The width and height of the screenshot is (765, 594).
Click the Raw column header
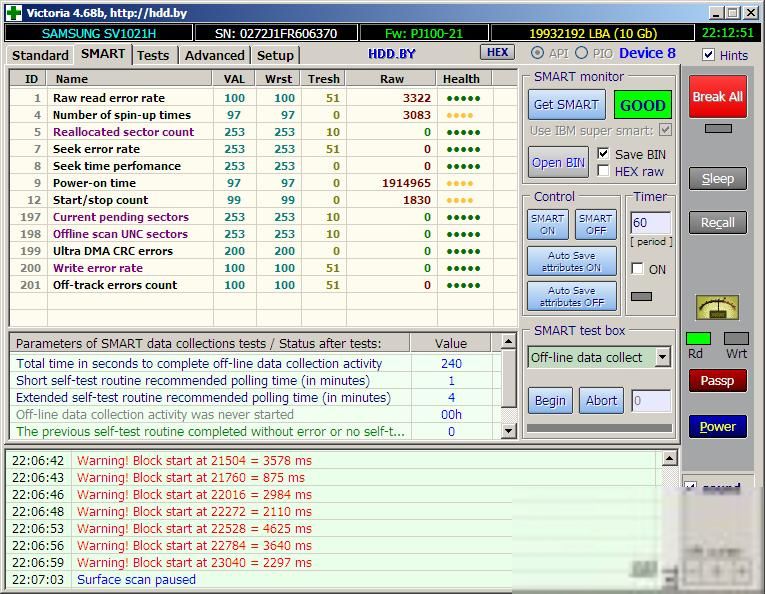click(x=391, y=79)
